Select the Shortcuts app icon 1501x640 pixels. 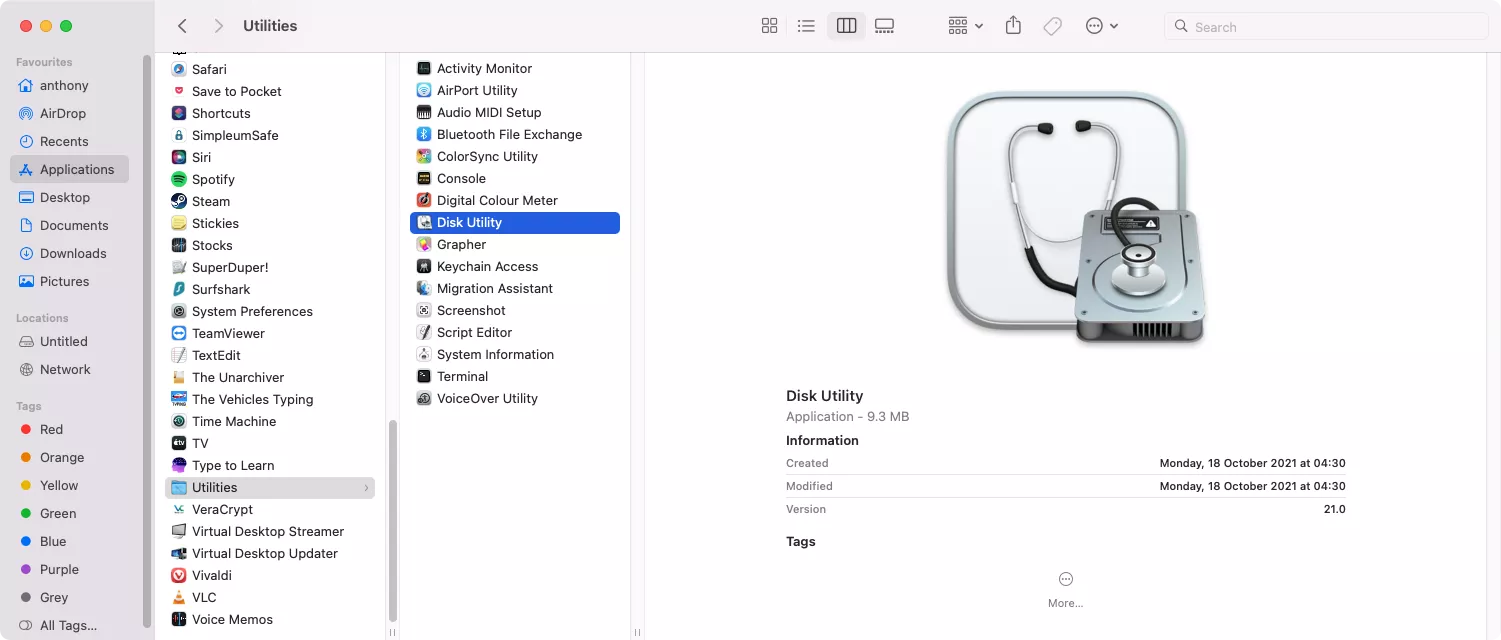point(179,113)
